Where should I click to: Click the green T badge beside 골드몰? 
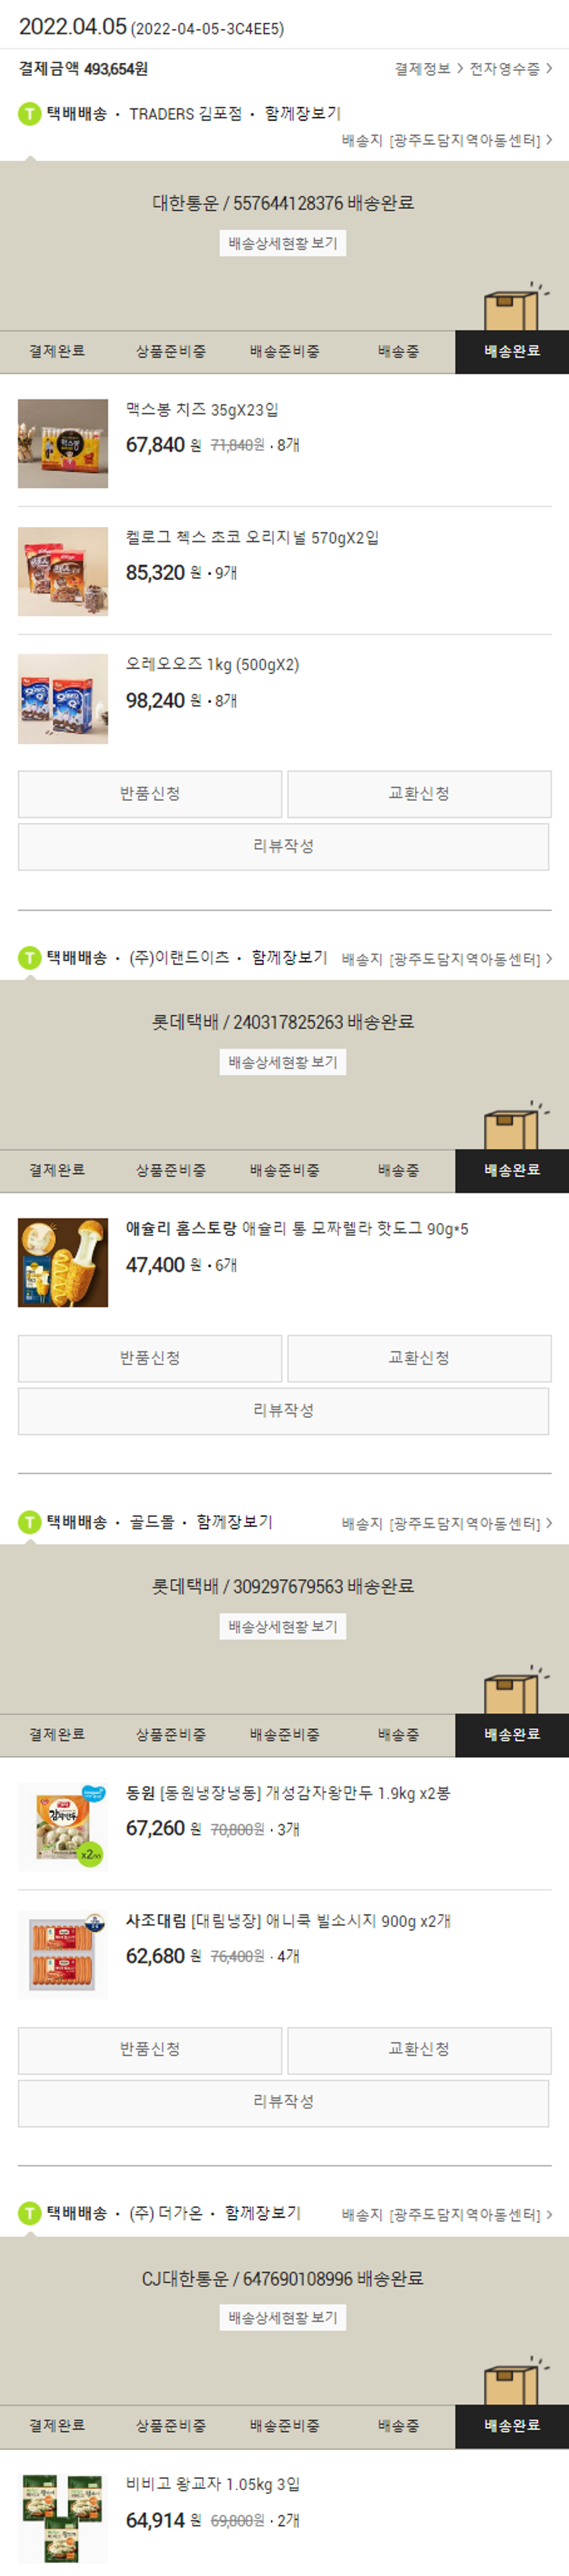[x=30, y=1522]
